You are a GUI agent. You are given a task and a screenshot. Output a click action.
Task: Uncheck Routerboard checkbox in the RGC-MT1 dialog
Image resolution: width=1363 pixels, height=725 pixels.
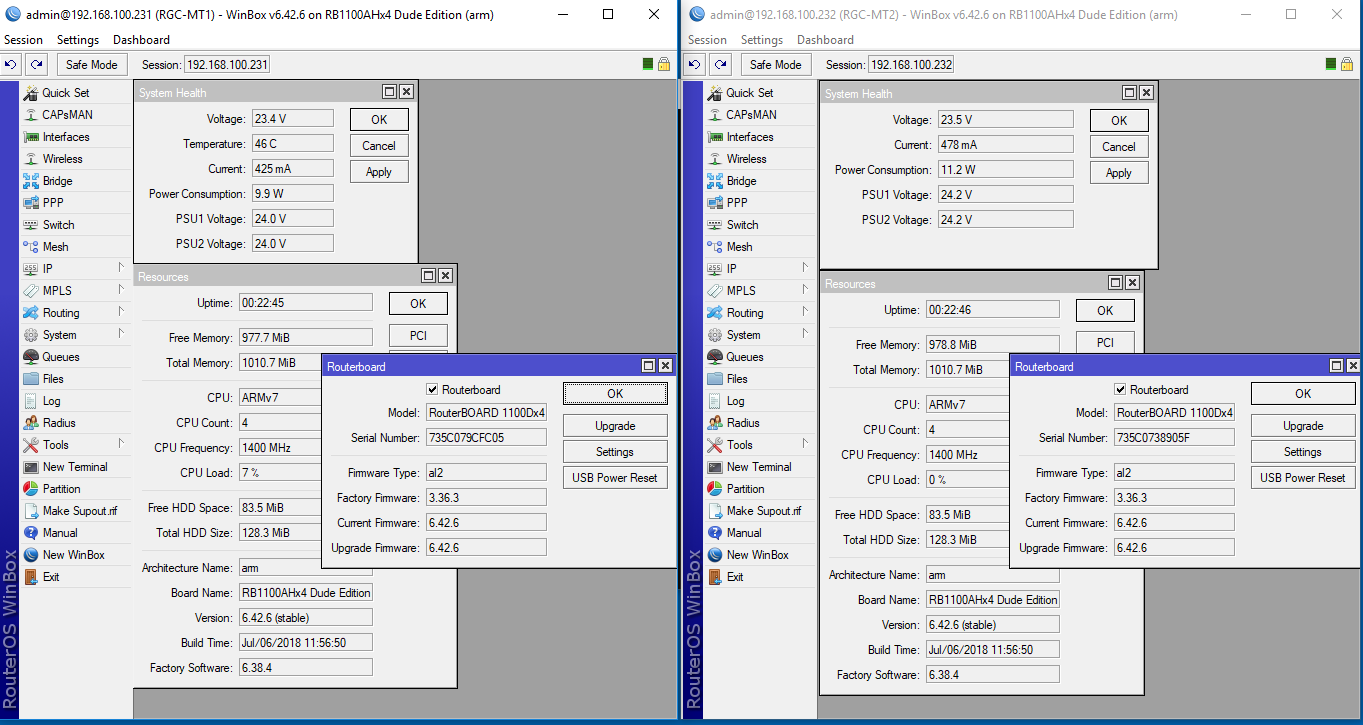pyautogui.click(x=432, y=390)
